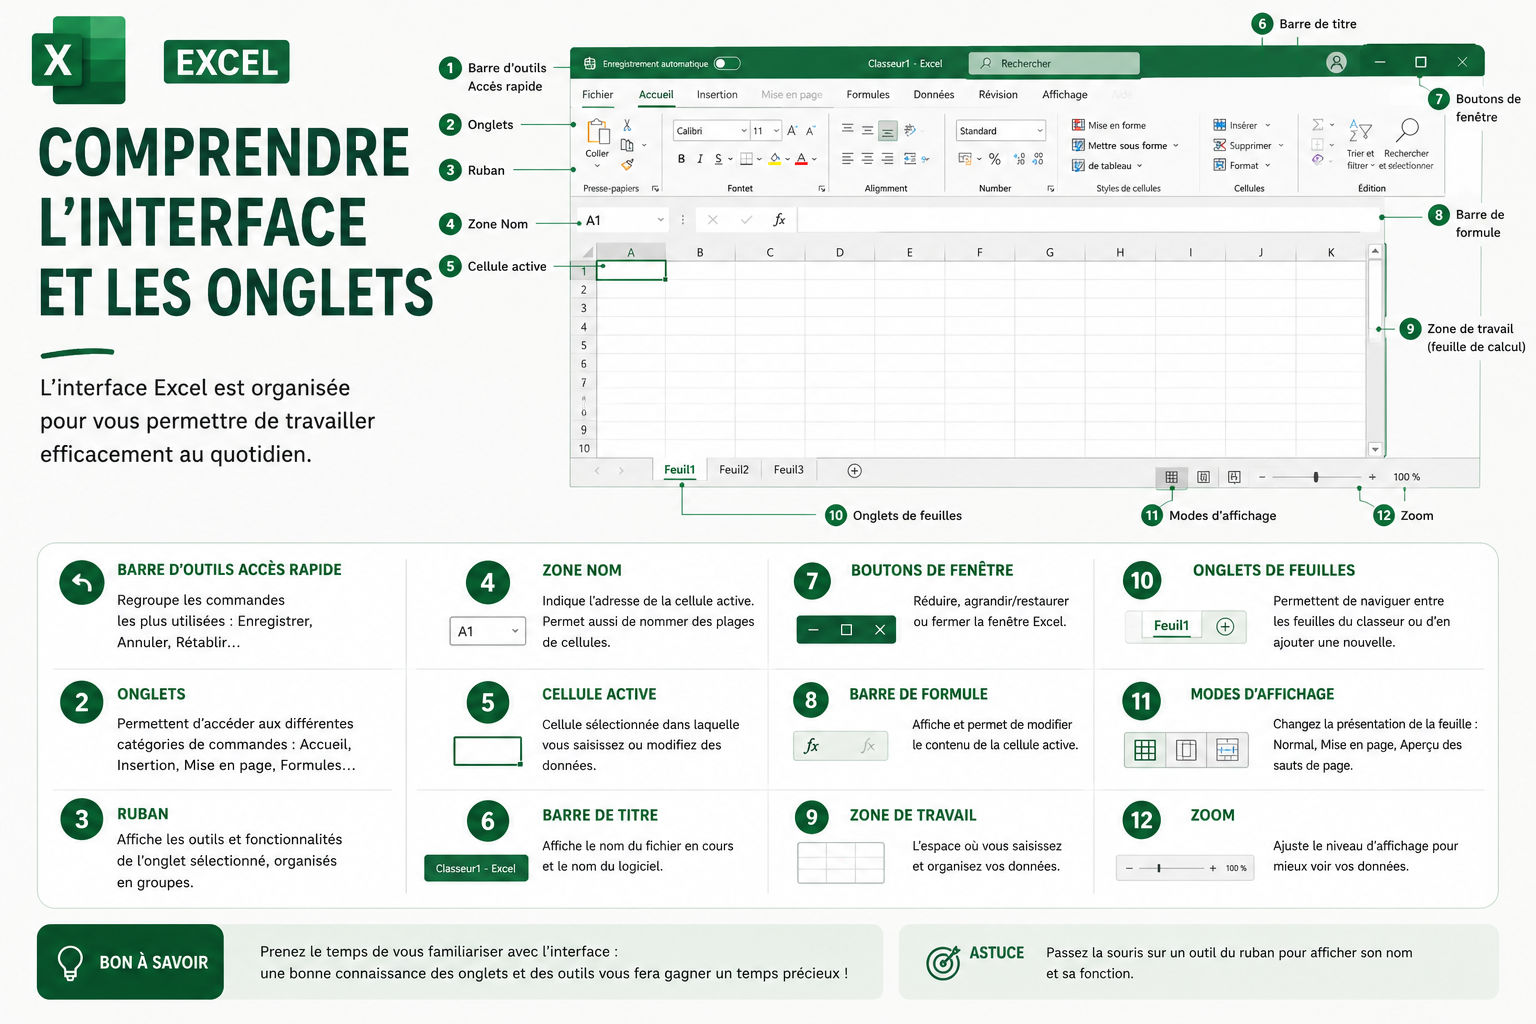This screenshot has width=1536, height=1024.
Task: Decrease font size with the smaller A icon
Action: point(810,131)
